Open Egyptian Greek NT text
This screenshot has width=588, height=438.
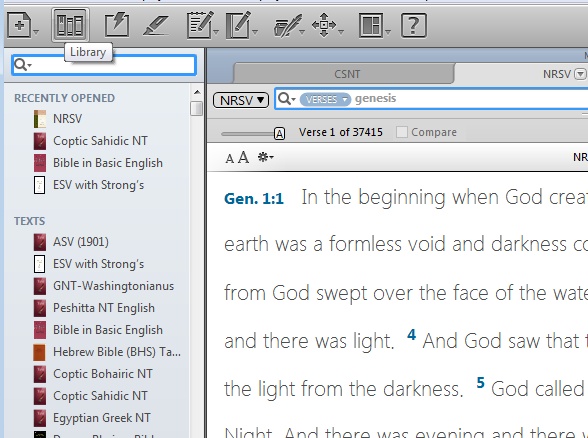click(x=102, y=418)
